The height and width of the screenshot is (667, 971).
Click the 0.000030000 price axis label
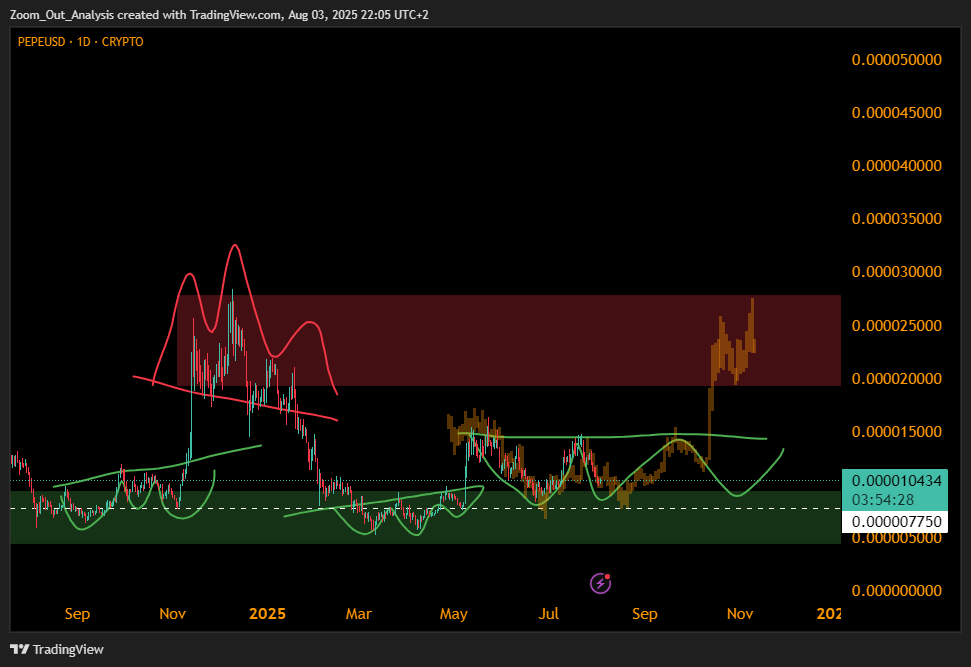click(x=896, y=271)
